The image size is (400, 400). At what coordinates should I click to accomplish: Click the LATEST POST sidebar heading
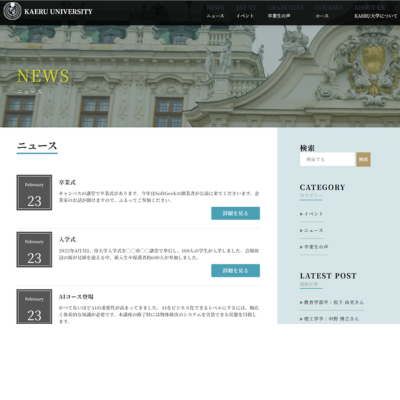pyautogui.click(x=328, y=276)
